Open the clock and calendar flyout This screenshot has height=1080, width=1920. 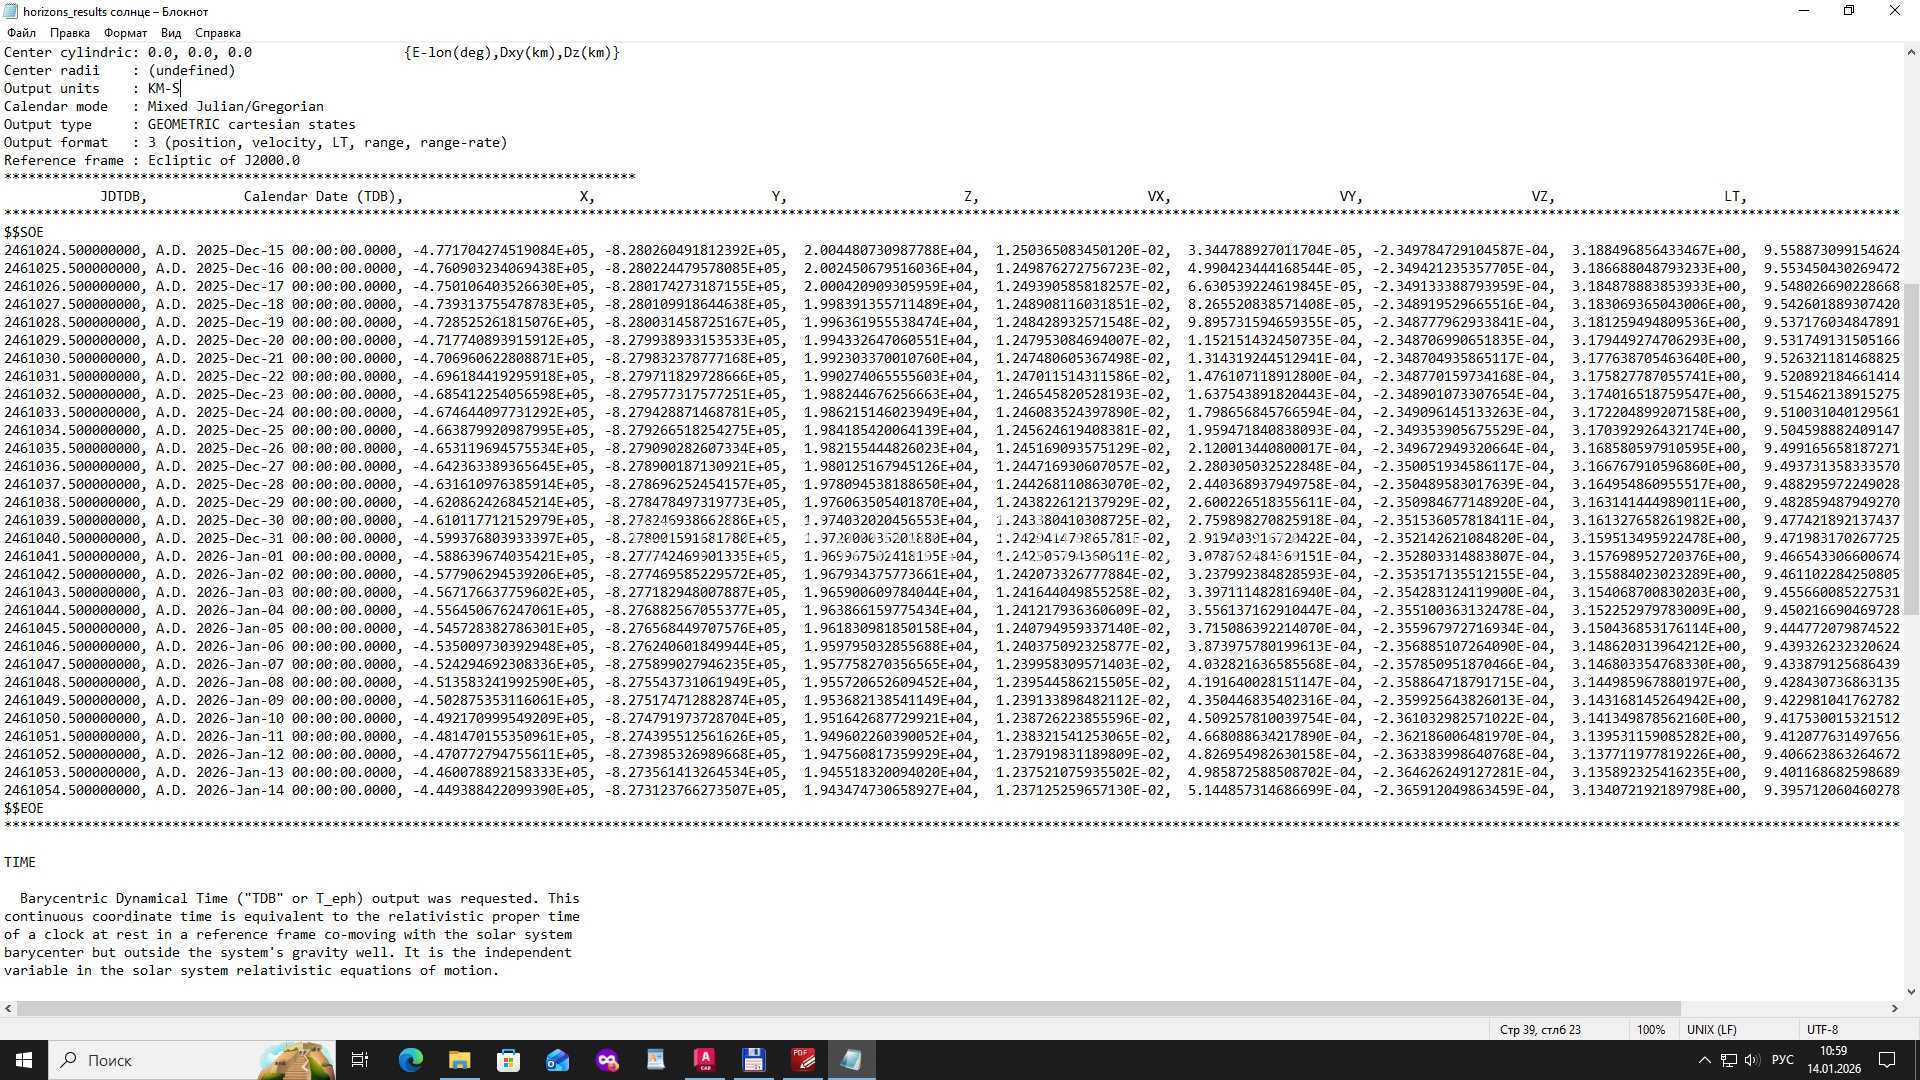tap(1834, 1060)
